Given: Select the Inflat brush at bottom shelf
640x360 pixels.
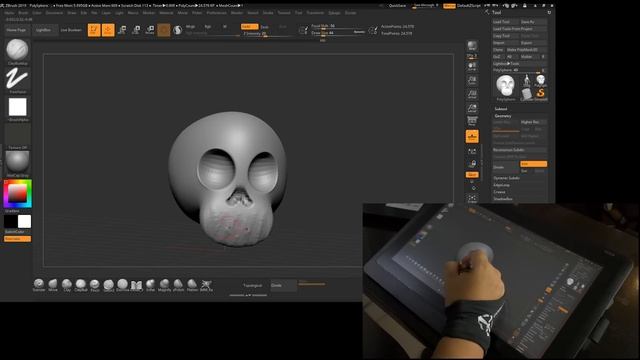Looking at the screenshot, I should (x=150, y=284).
